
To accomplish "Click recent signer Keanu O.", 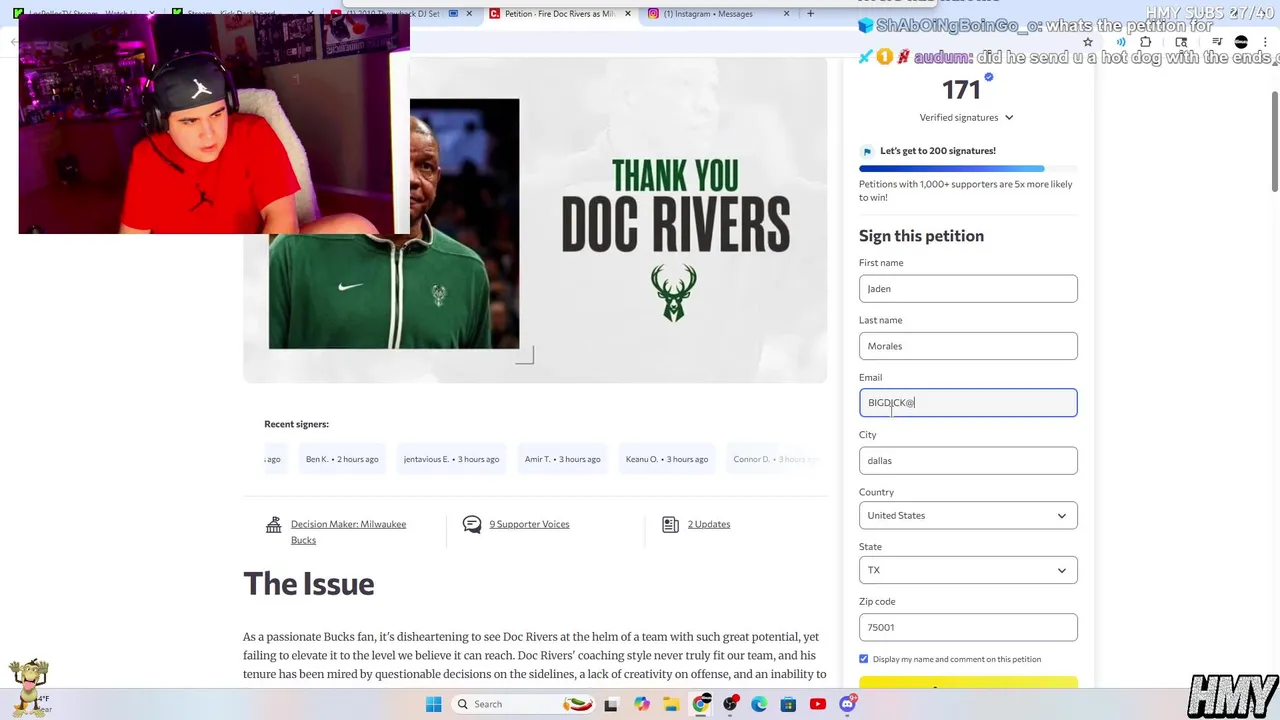I will (x=666, y=459).
